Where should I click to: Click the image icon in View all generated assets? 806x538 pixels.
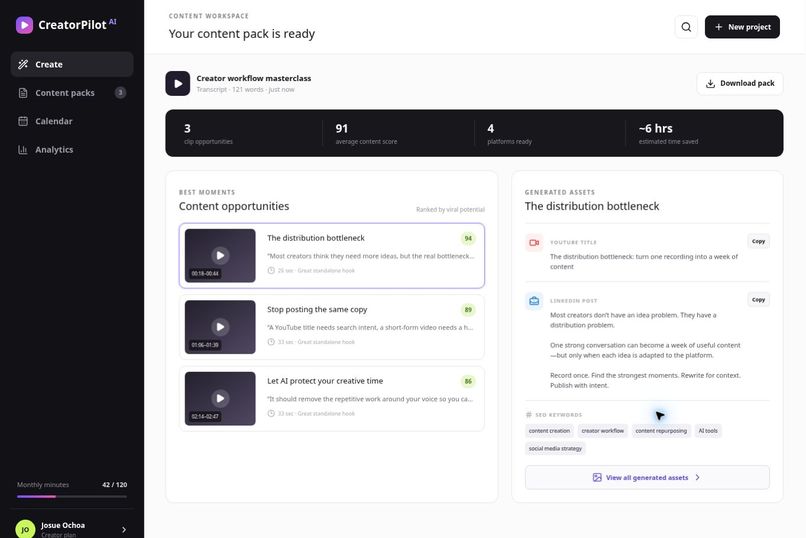coord(597,477)
